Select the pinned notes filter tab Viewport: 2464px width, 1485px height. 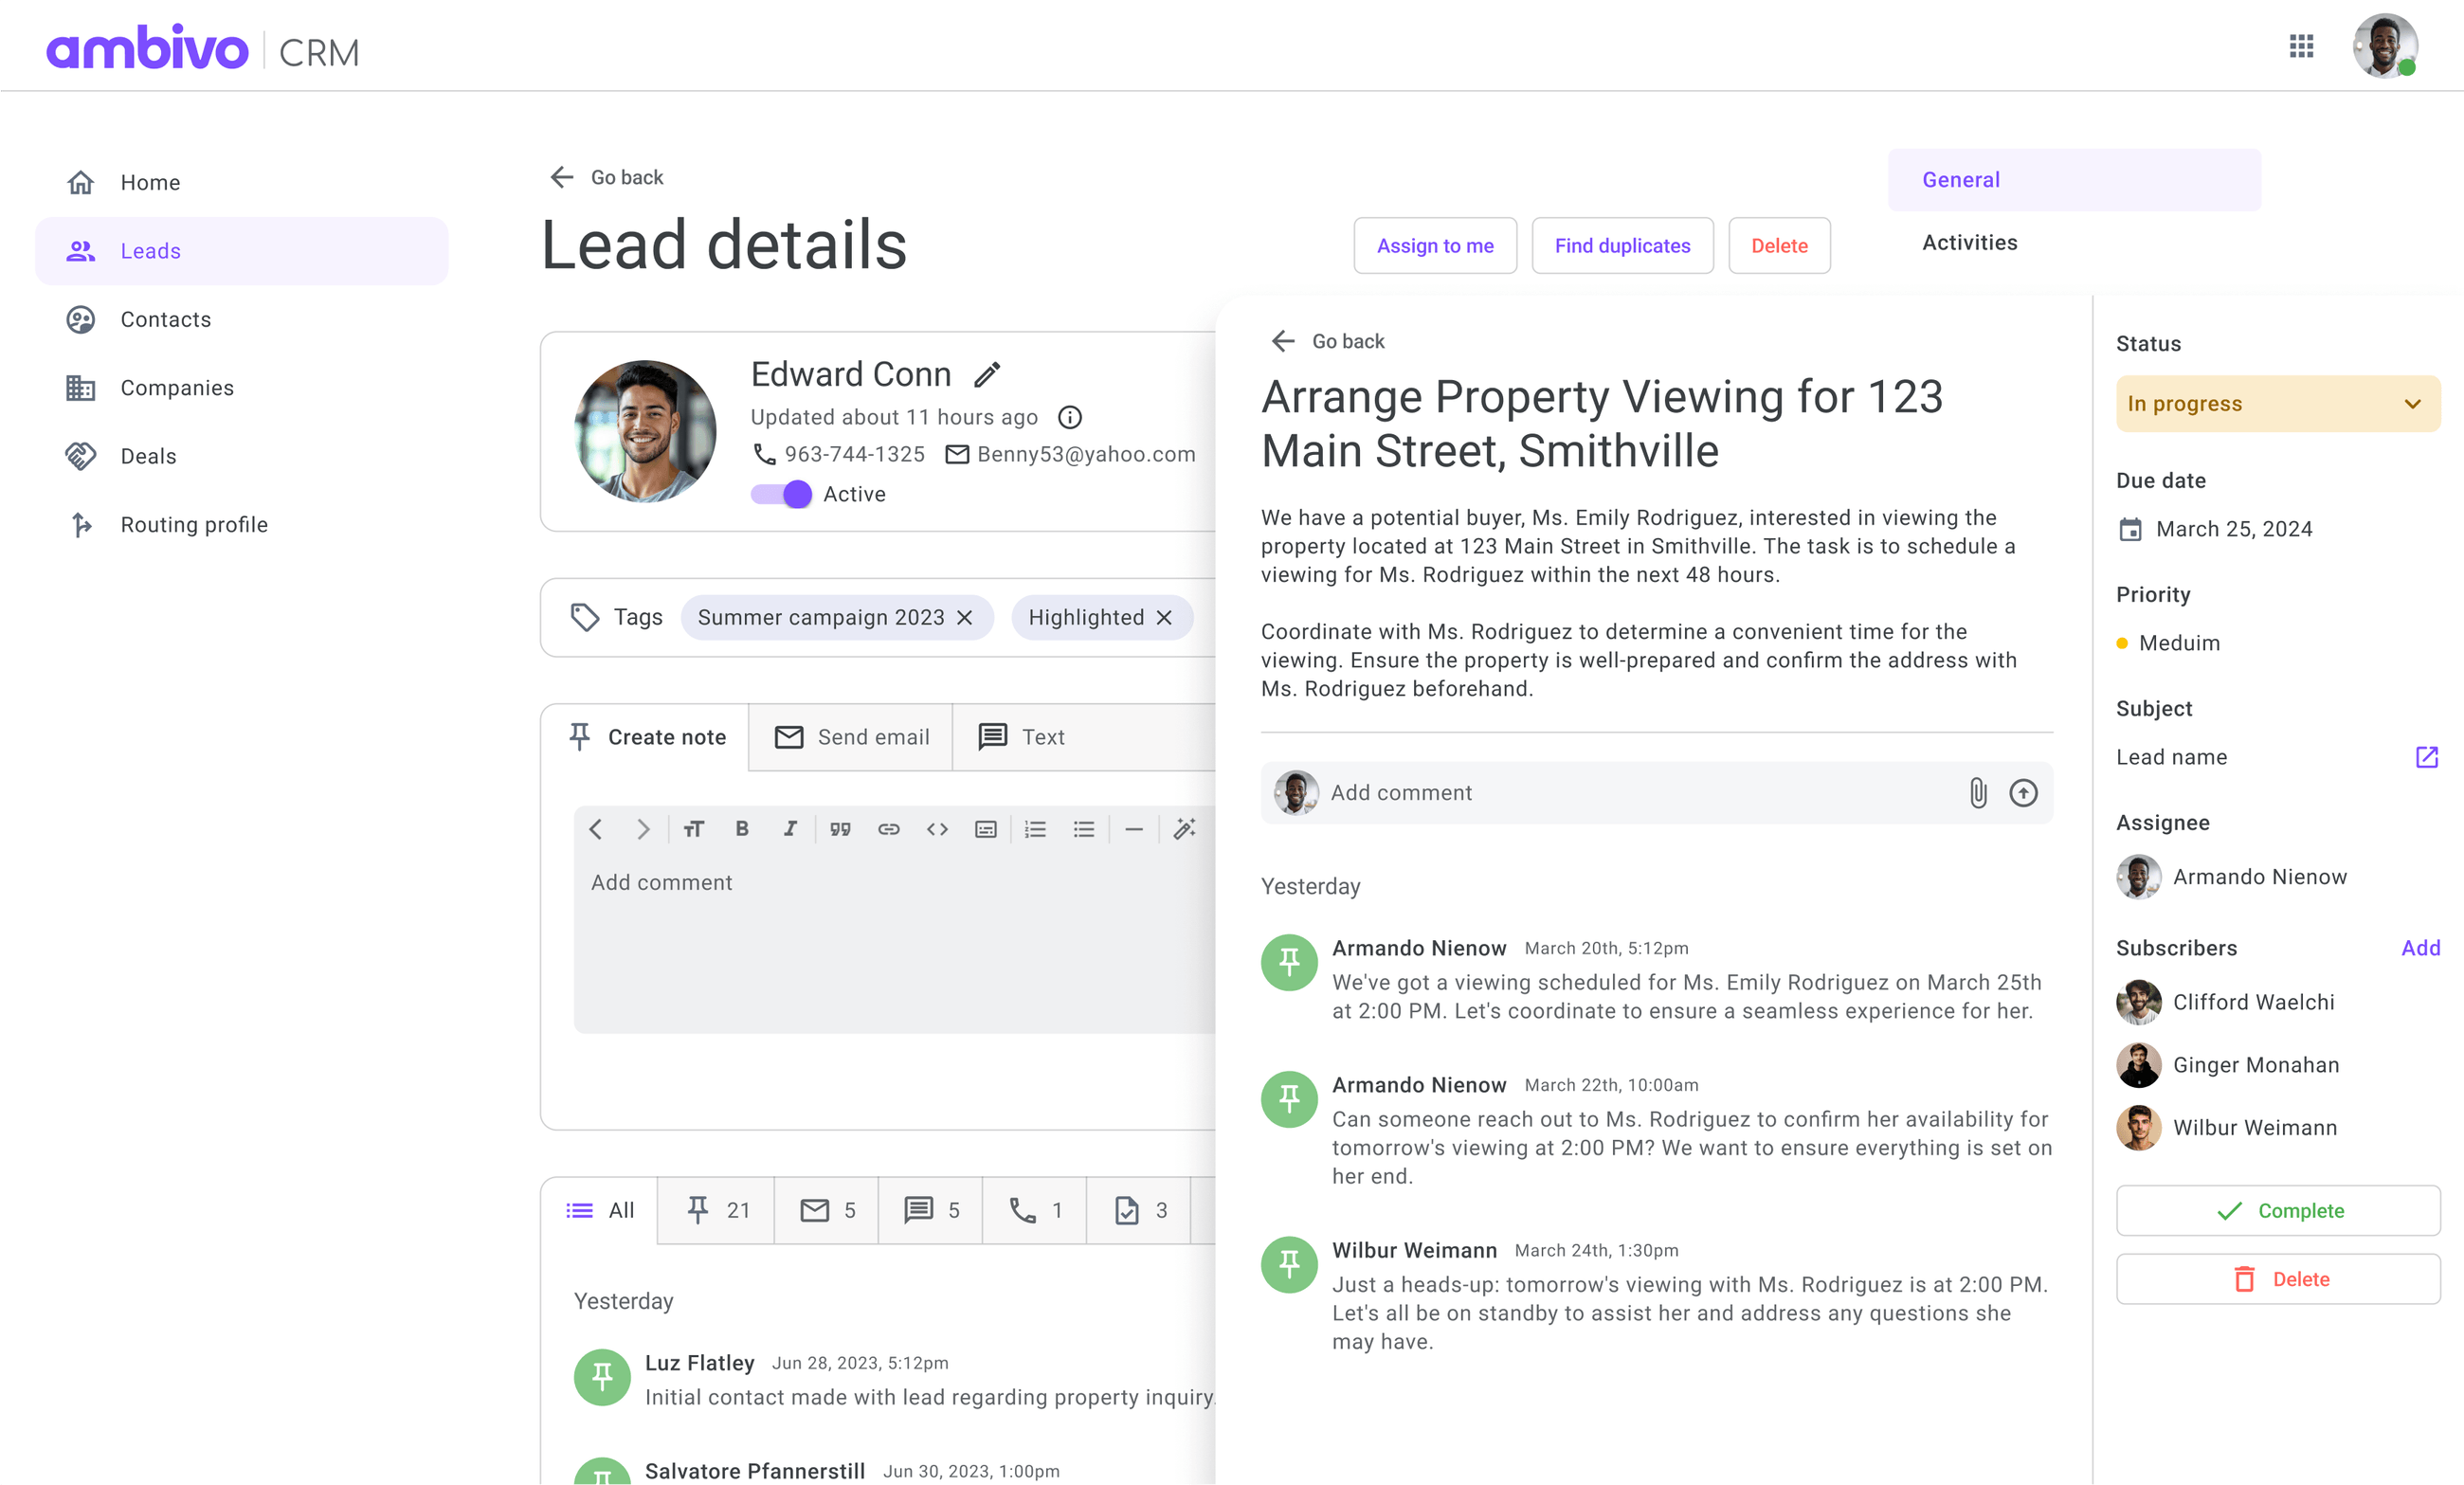click(716, 1210)
